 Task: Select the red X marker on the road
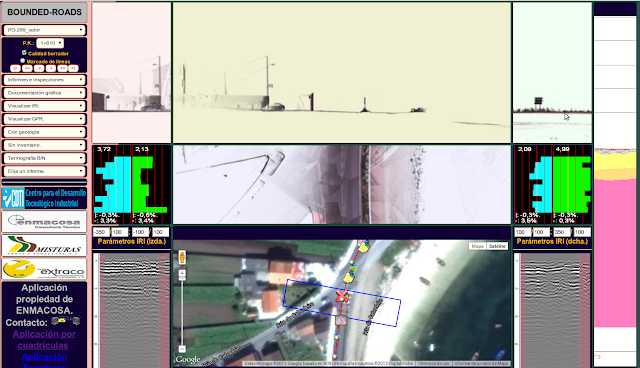(342, 296)
